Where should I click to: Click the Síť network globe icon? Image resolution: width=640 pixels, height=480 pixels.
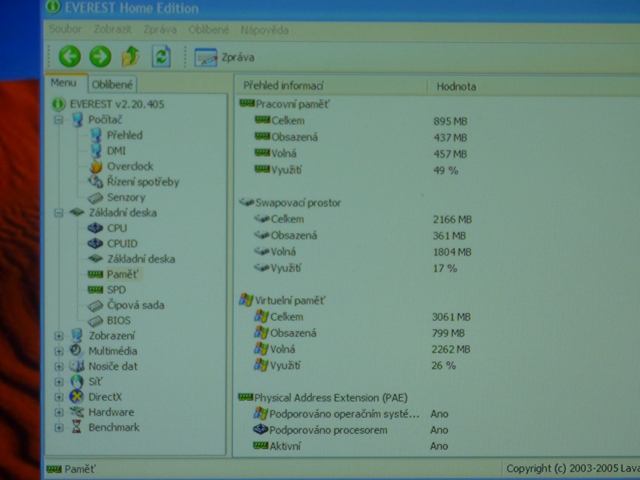[77, 382]
